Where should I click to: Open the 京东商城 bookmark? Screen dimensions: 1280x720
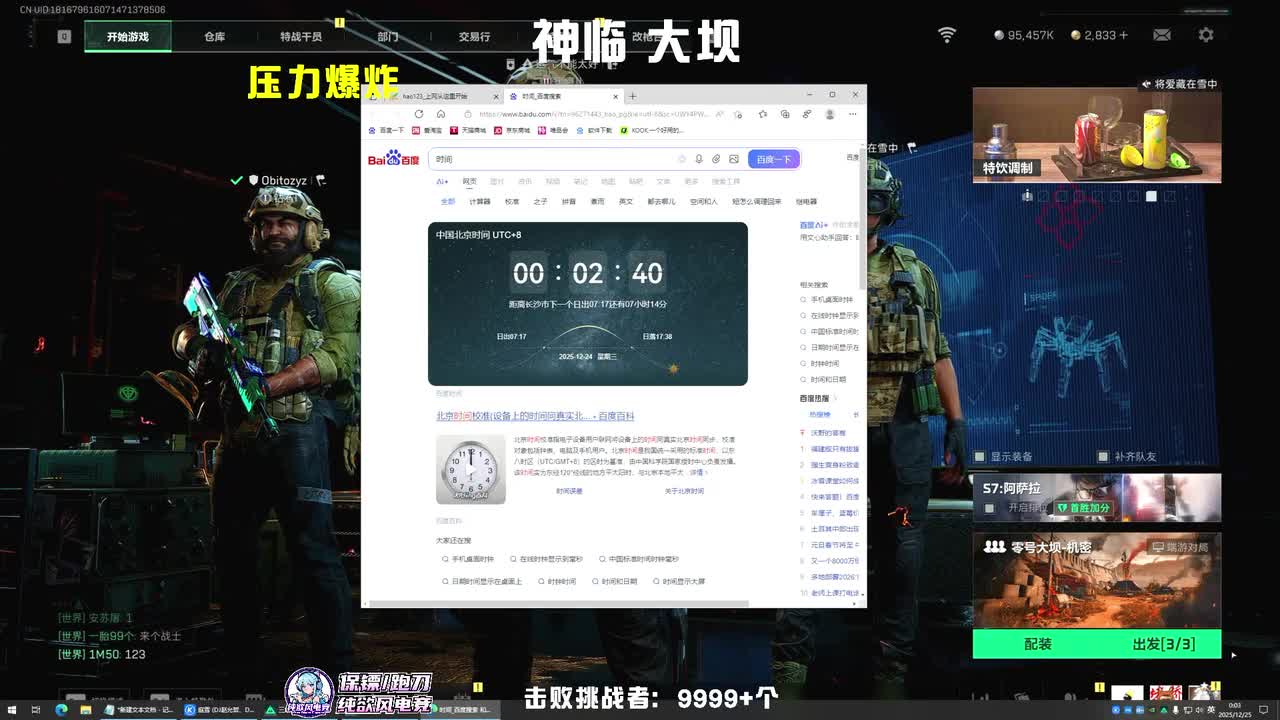[x=511, y=130]
